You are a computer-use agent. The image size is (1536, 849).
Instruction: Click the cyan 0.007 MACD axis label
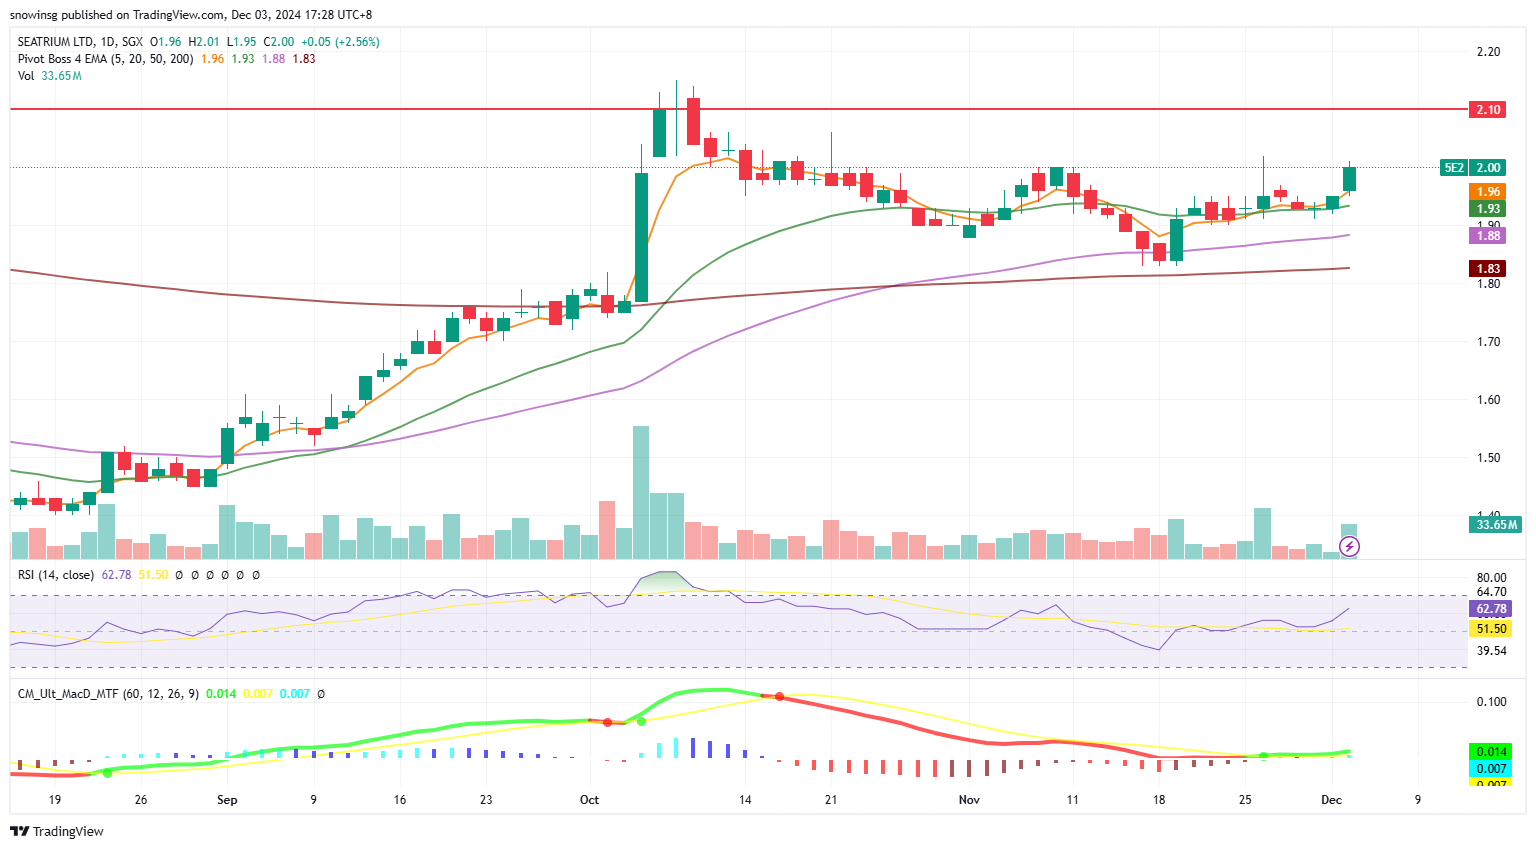(1490, 768)
